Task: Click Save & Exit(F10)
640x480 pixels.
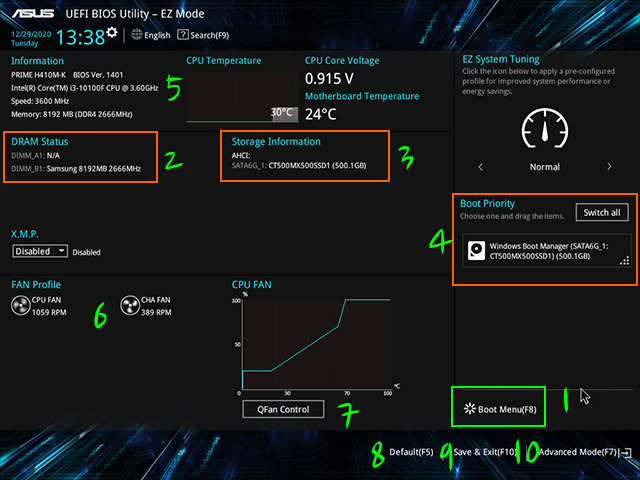Action: pos(485,452)
